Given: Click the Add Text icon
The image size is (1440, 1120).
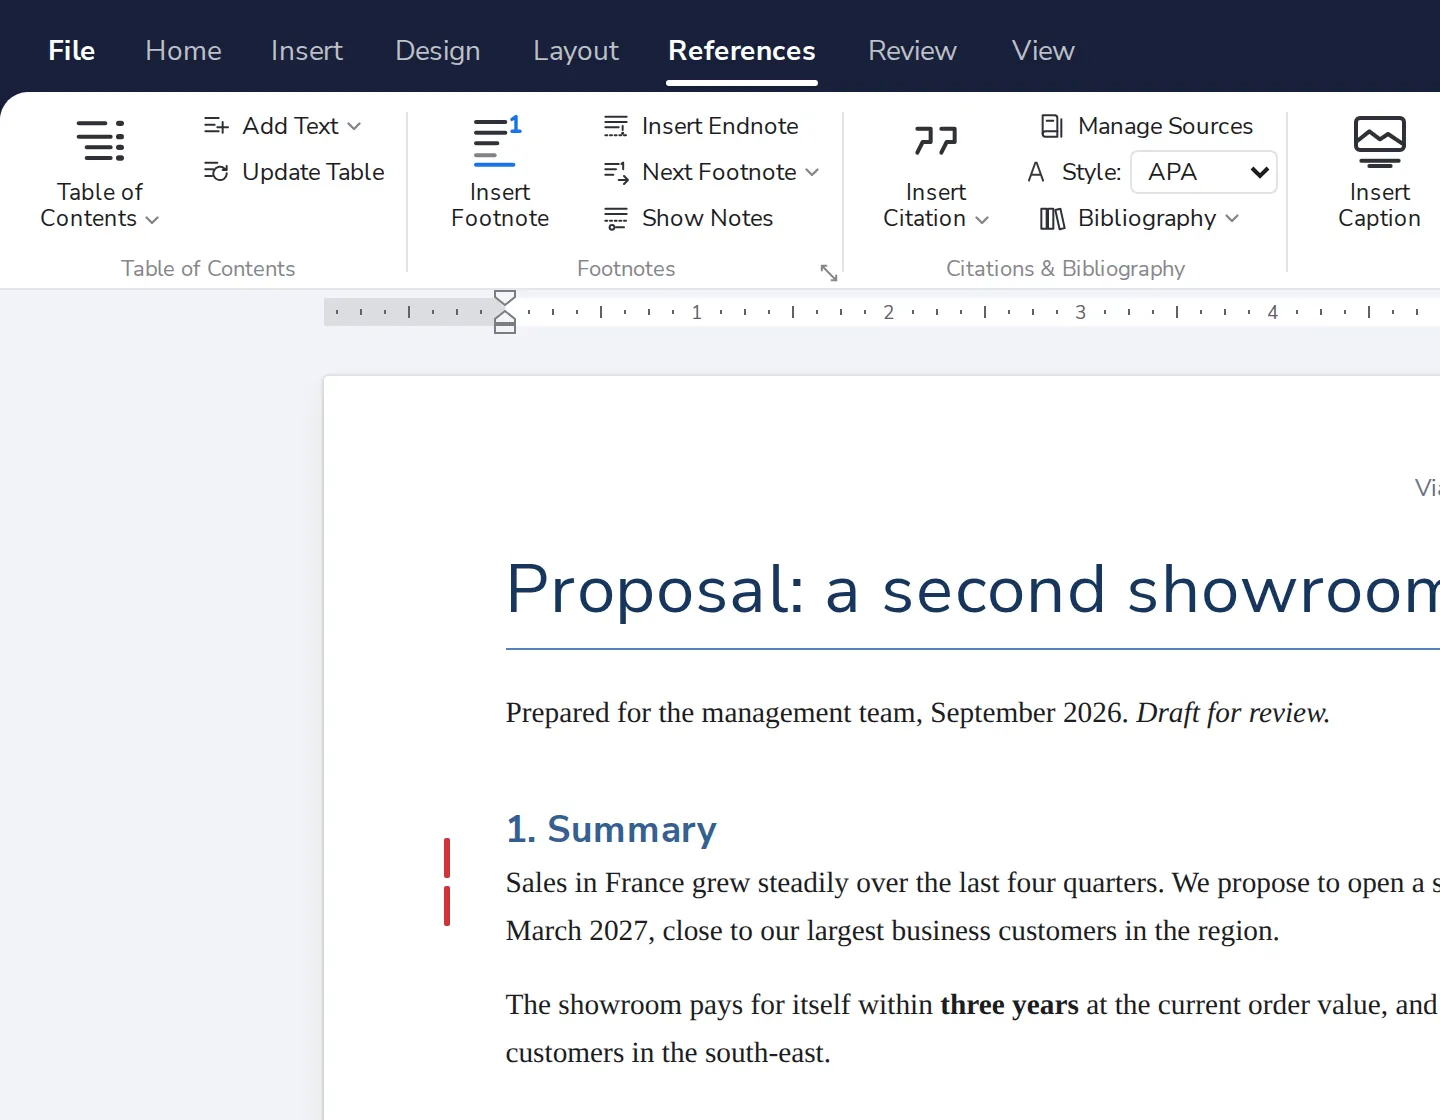Looking at the screenshot, I should pos(216,126).
